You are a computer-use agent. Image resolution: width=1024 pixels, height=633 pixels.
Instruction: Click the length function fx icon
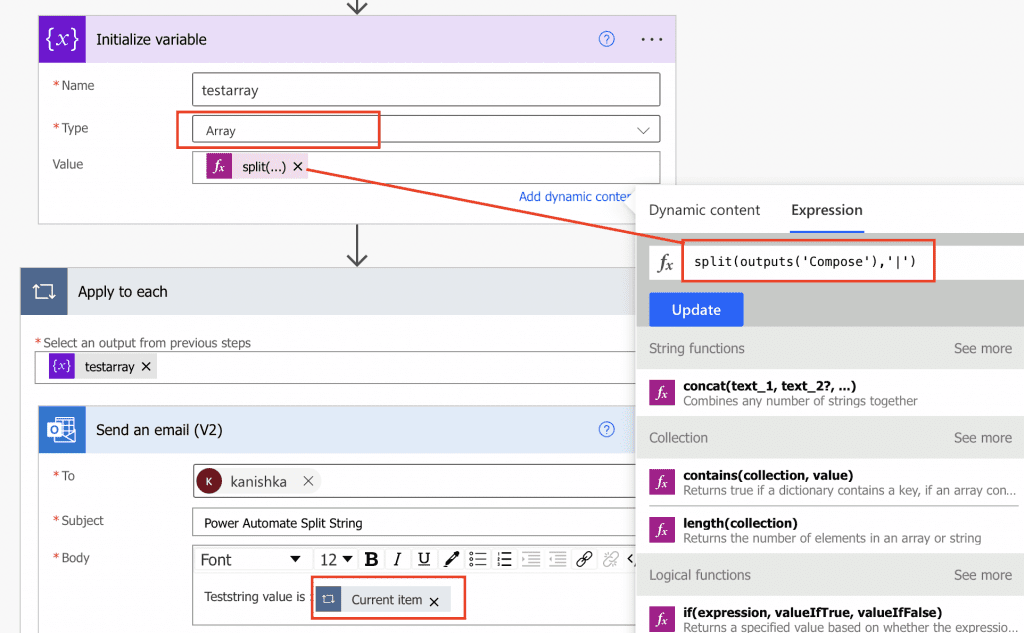pyautogui.click(x=662, y=530)
